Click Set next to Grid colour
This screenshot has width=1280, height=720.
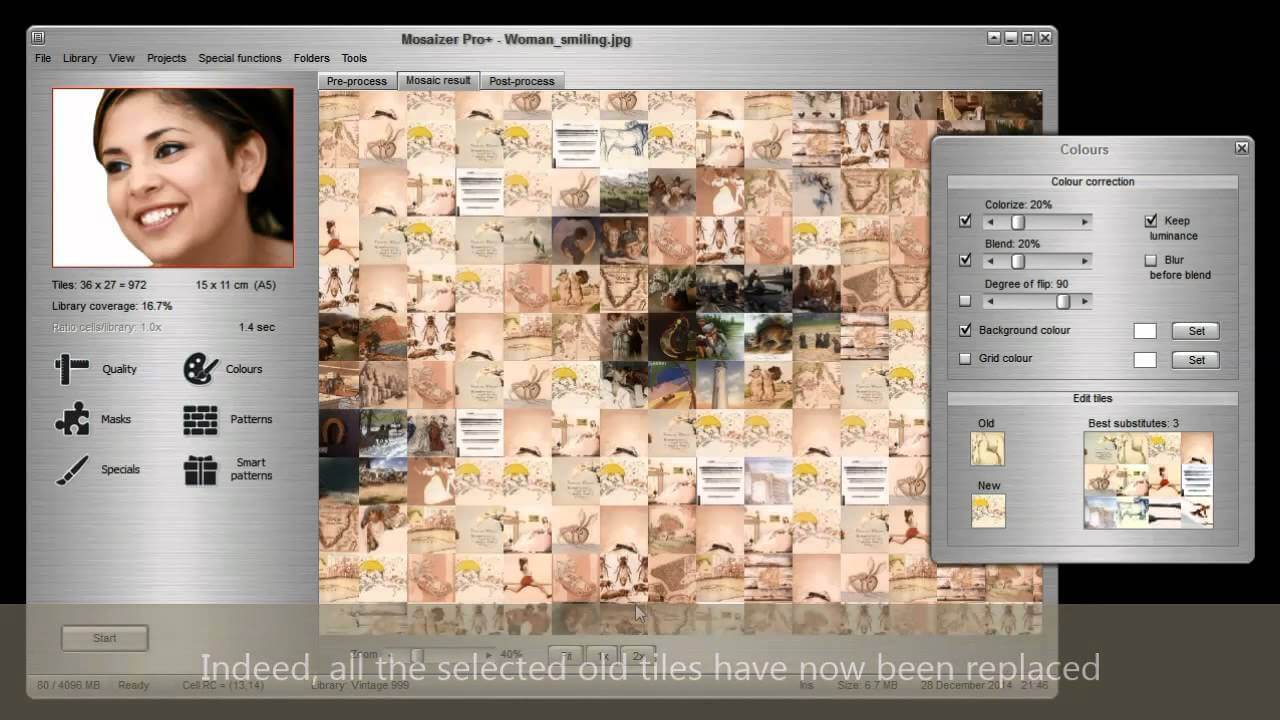tap(1196, 360)
